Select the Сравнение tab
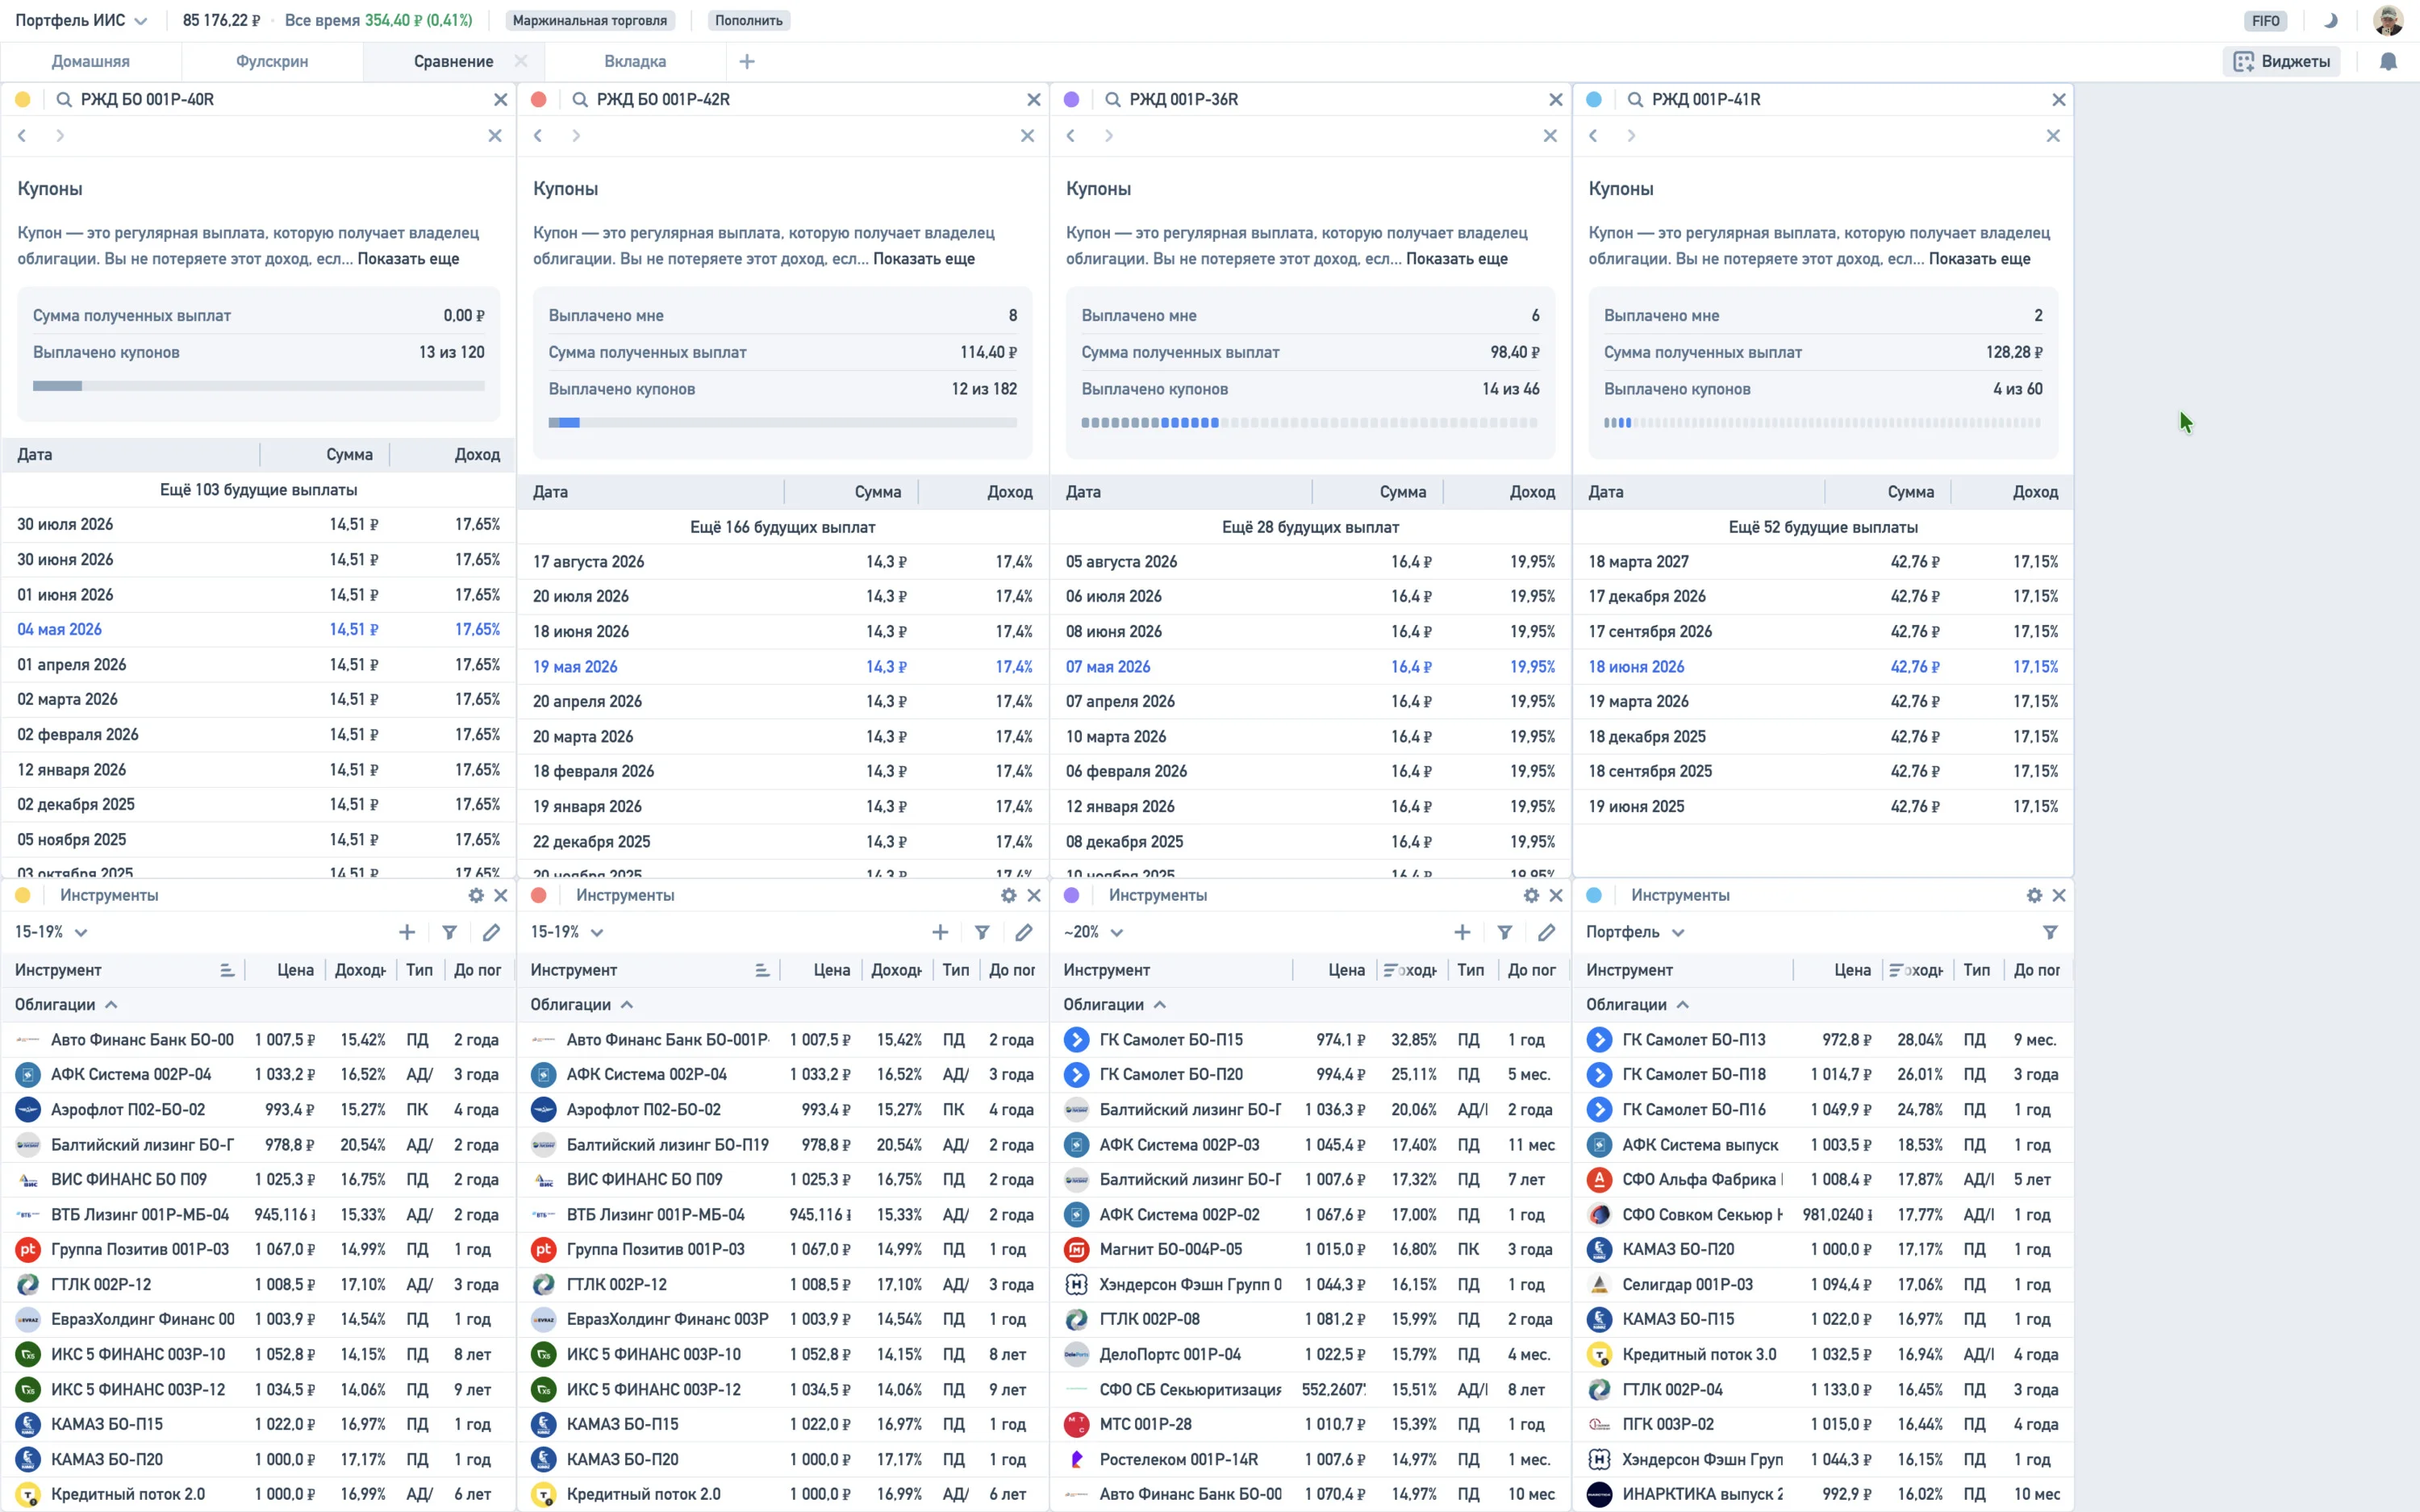 pyautogui.click(x=454, y=61)
